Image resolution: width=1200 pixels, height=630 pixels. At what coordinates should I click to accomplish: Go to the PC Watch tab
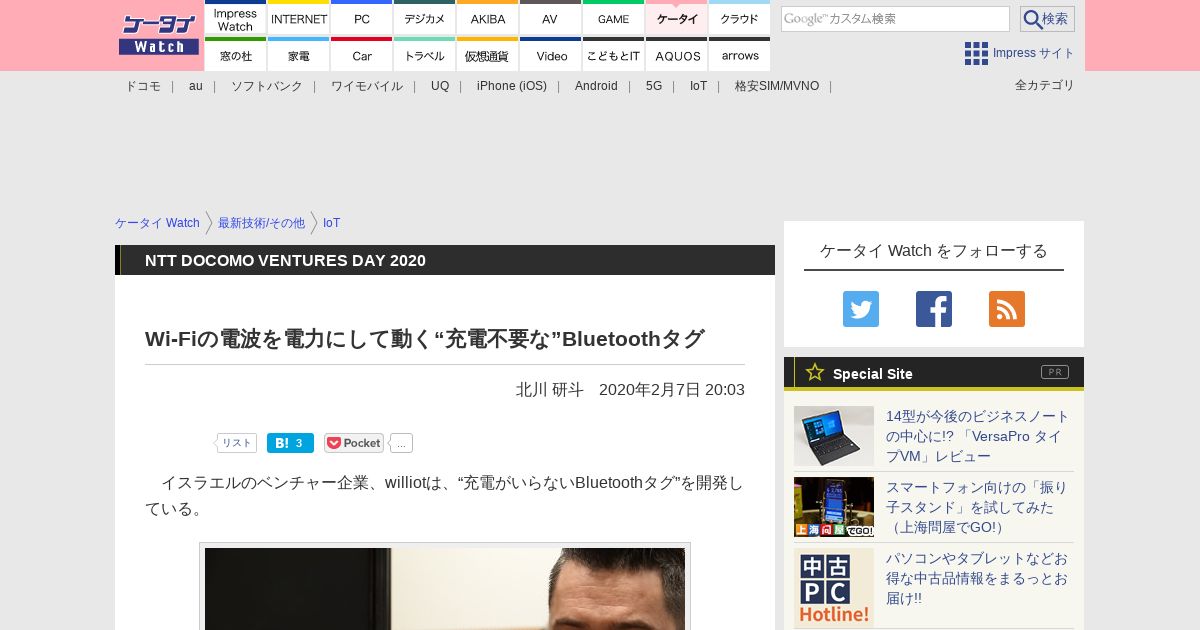[362, 18]
